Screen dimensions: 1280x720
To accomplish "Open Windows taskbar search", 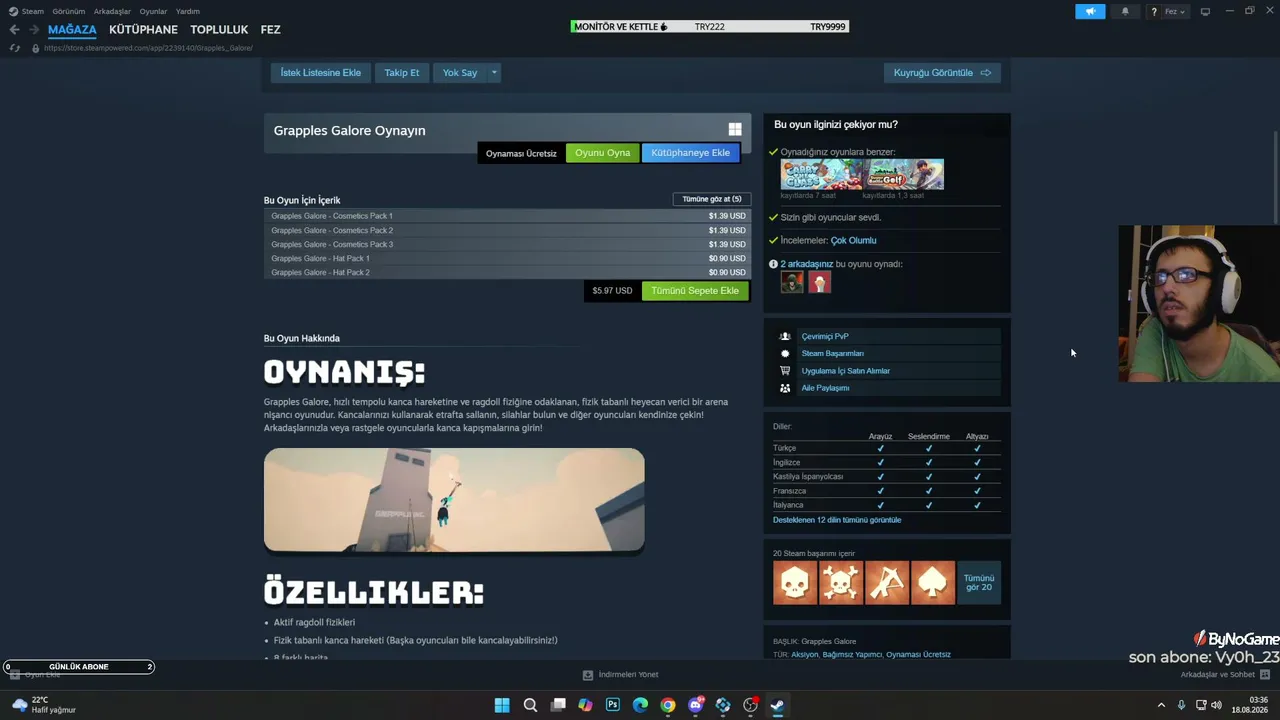I will click(x=530, y=705).
